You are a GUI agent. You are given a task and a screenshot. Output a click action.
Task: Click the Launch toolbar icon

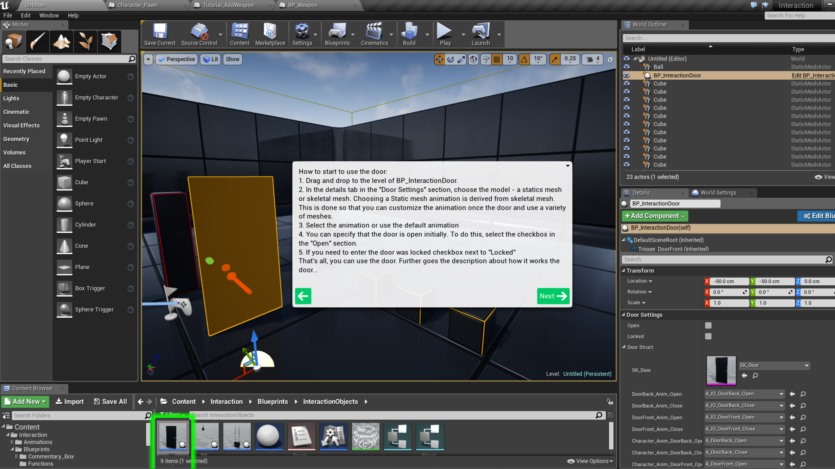480,34
